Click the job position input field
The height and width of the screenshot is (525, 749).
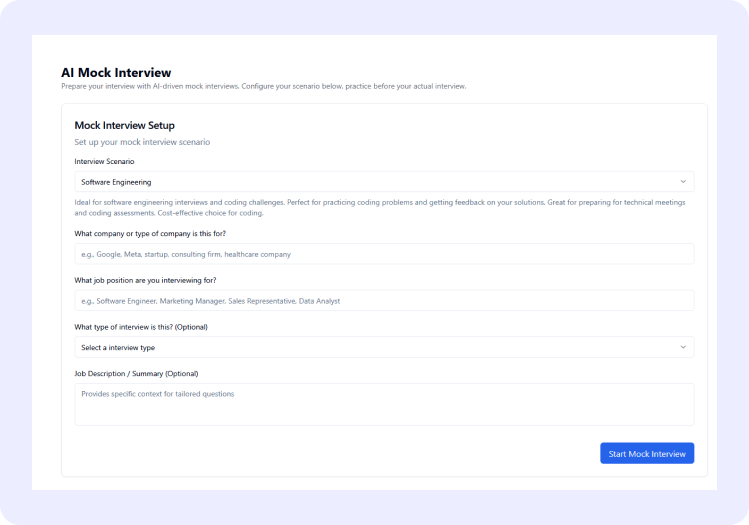click(384, 300)
